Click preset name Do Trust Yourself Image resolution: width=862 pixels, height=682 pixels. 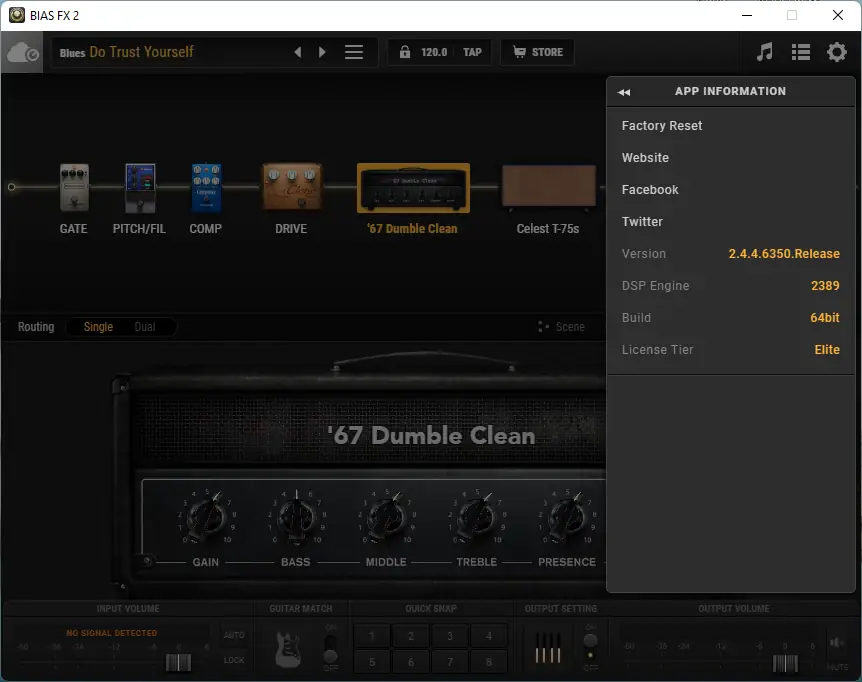141,52
